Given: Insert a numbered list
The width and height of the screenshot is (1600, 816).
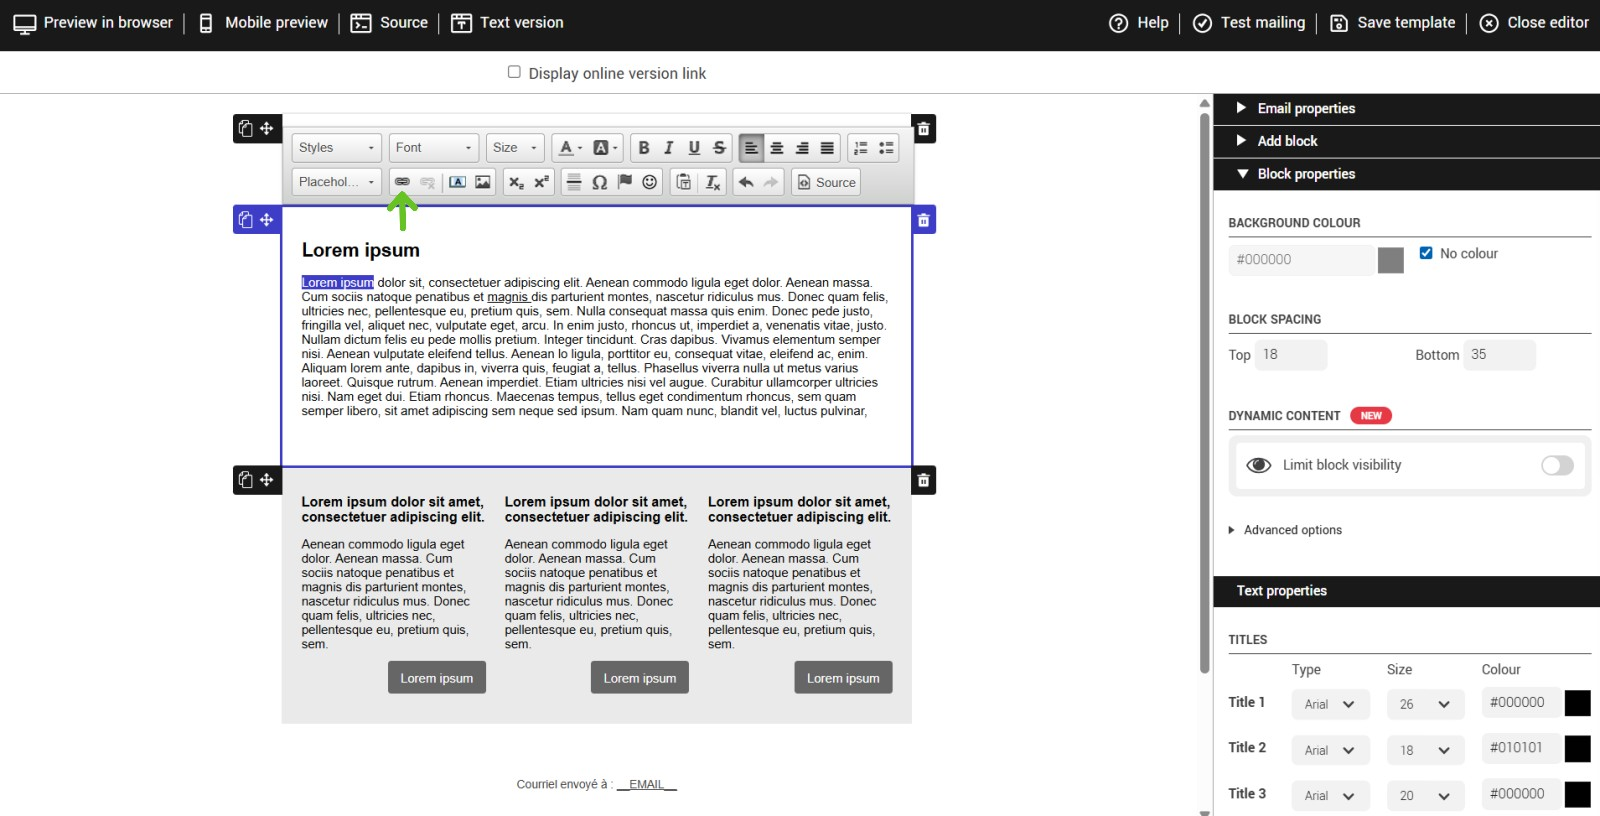Looking at the screenshot, I should tap(860, 148).
